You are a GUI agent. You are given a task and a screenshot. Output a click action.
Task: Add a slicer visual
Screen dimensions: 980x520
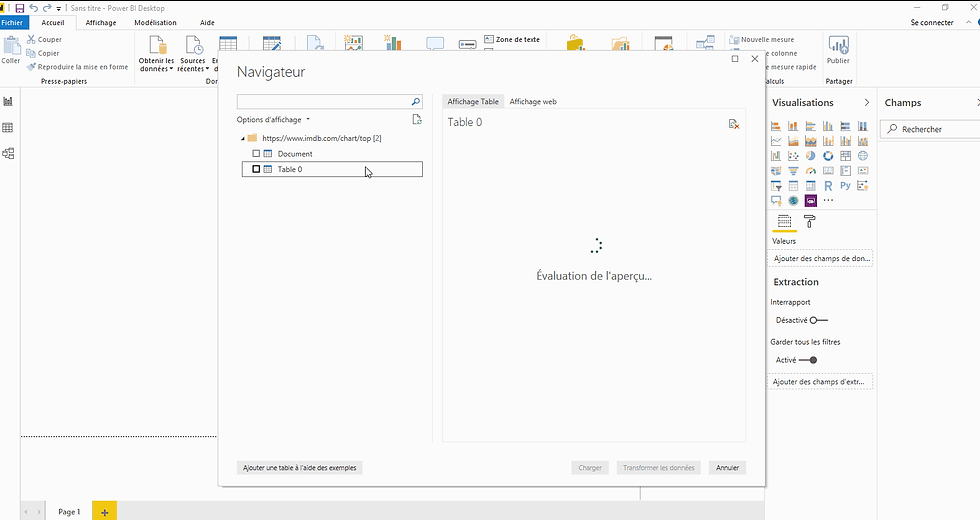pos(776,186)
